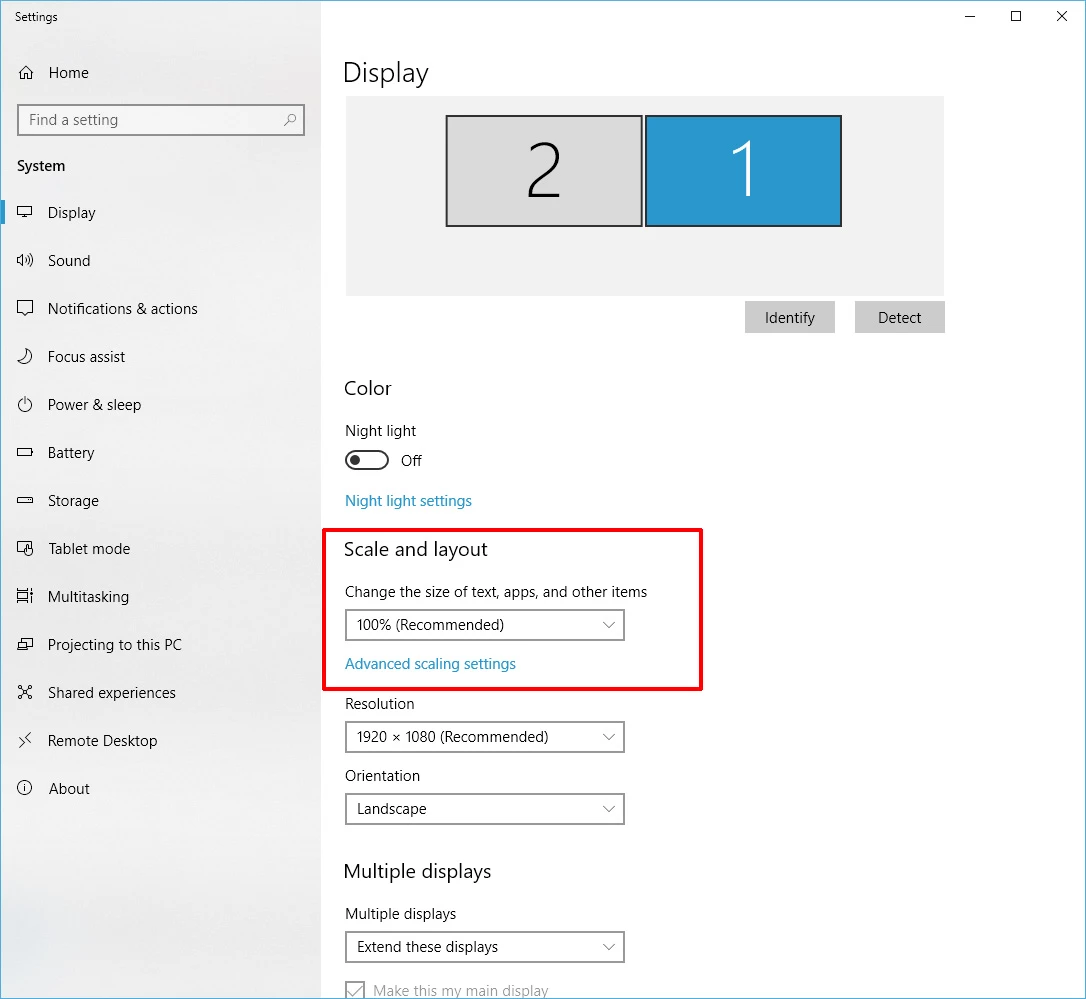
Task: Select monitor 1 in display layout
Action: (743, 170)
